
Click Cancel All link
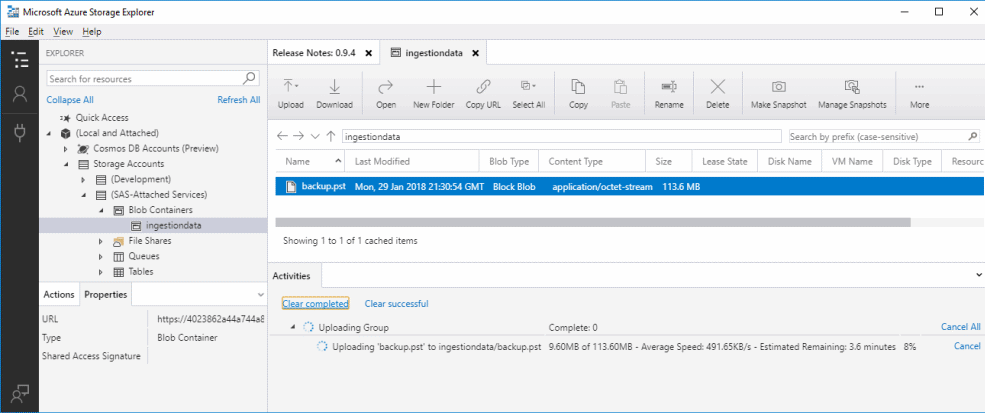(961, 327)
